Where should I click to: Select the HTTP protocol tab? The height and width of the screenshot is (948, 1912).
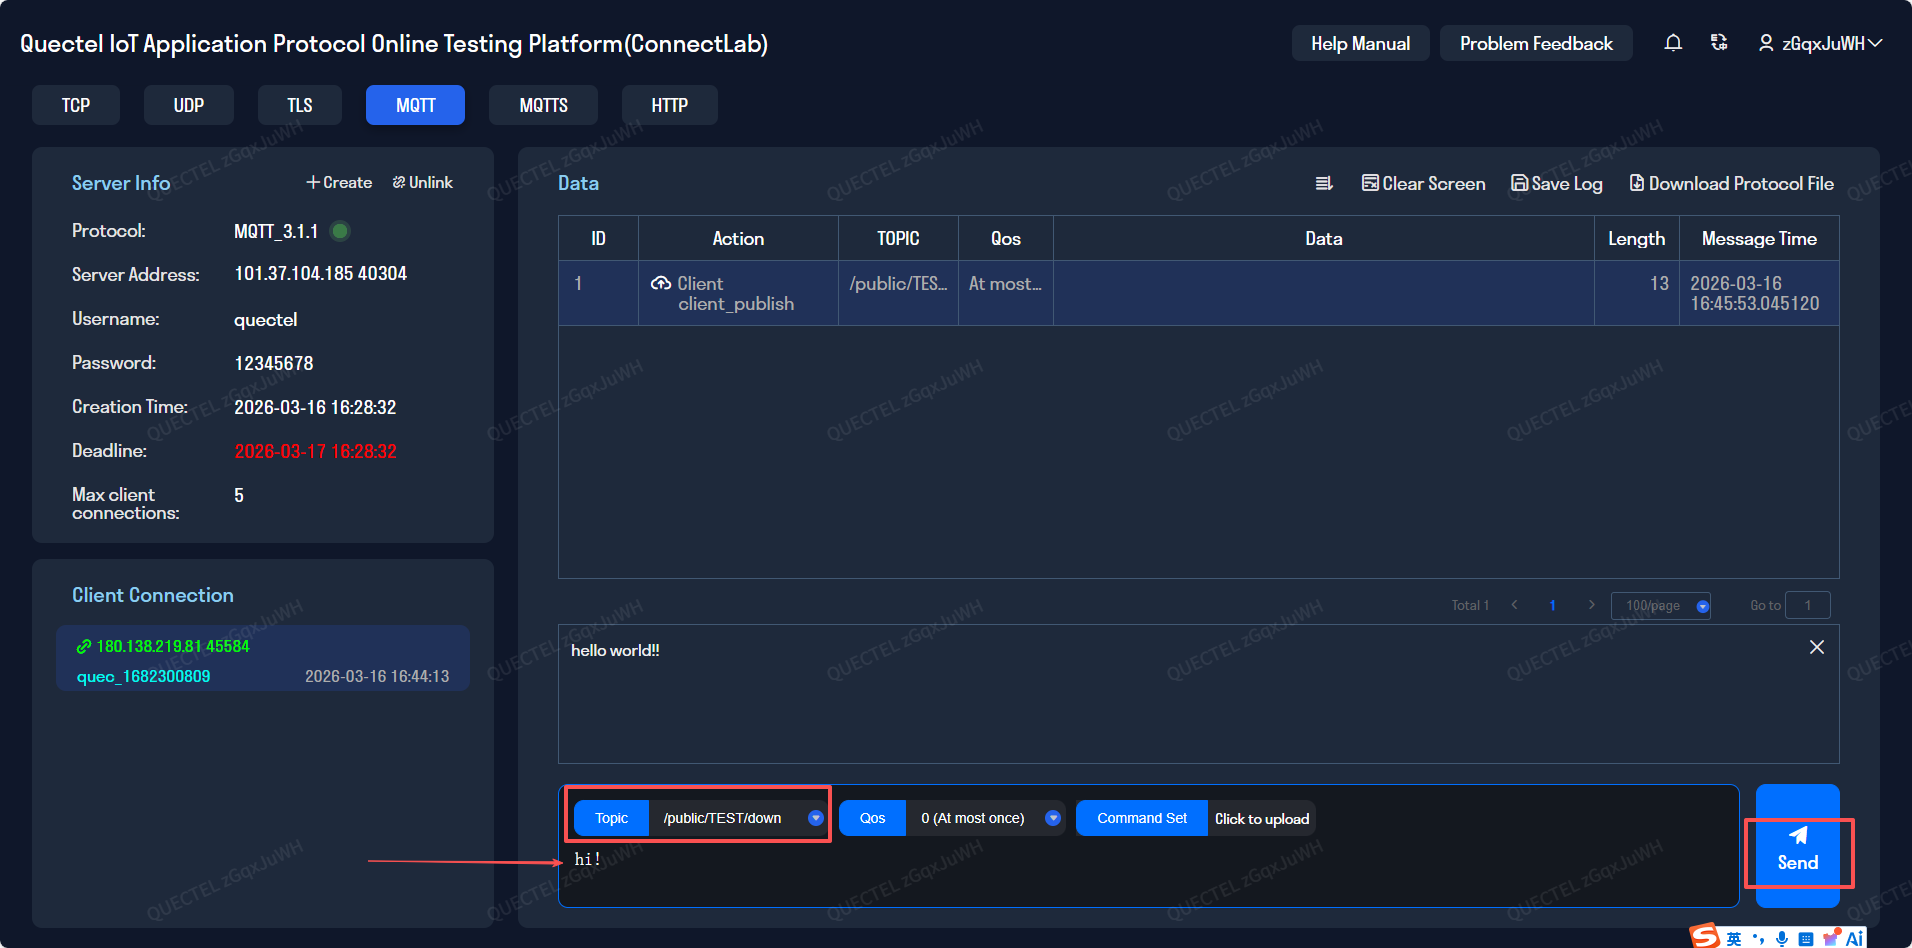(x=669, y=105)
